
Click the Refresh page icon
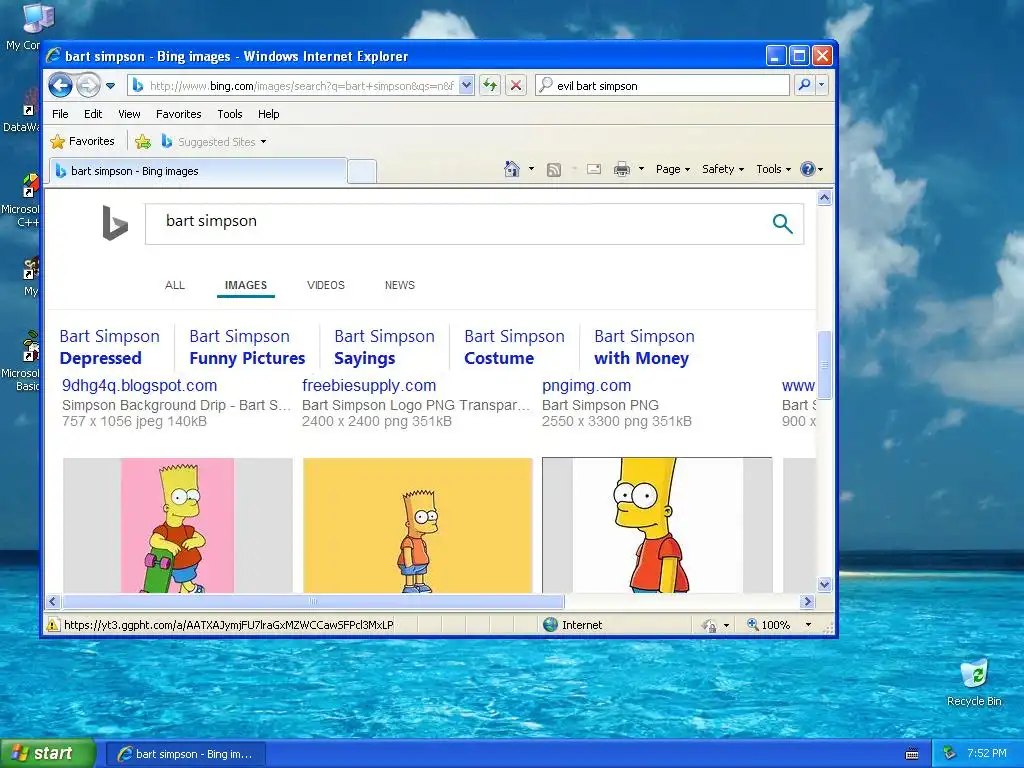pyautogui.click(x=490, y=85)
